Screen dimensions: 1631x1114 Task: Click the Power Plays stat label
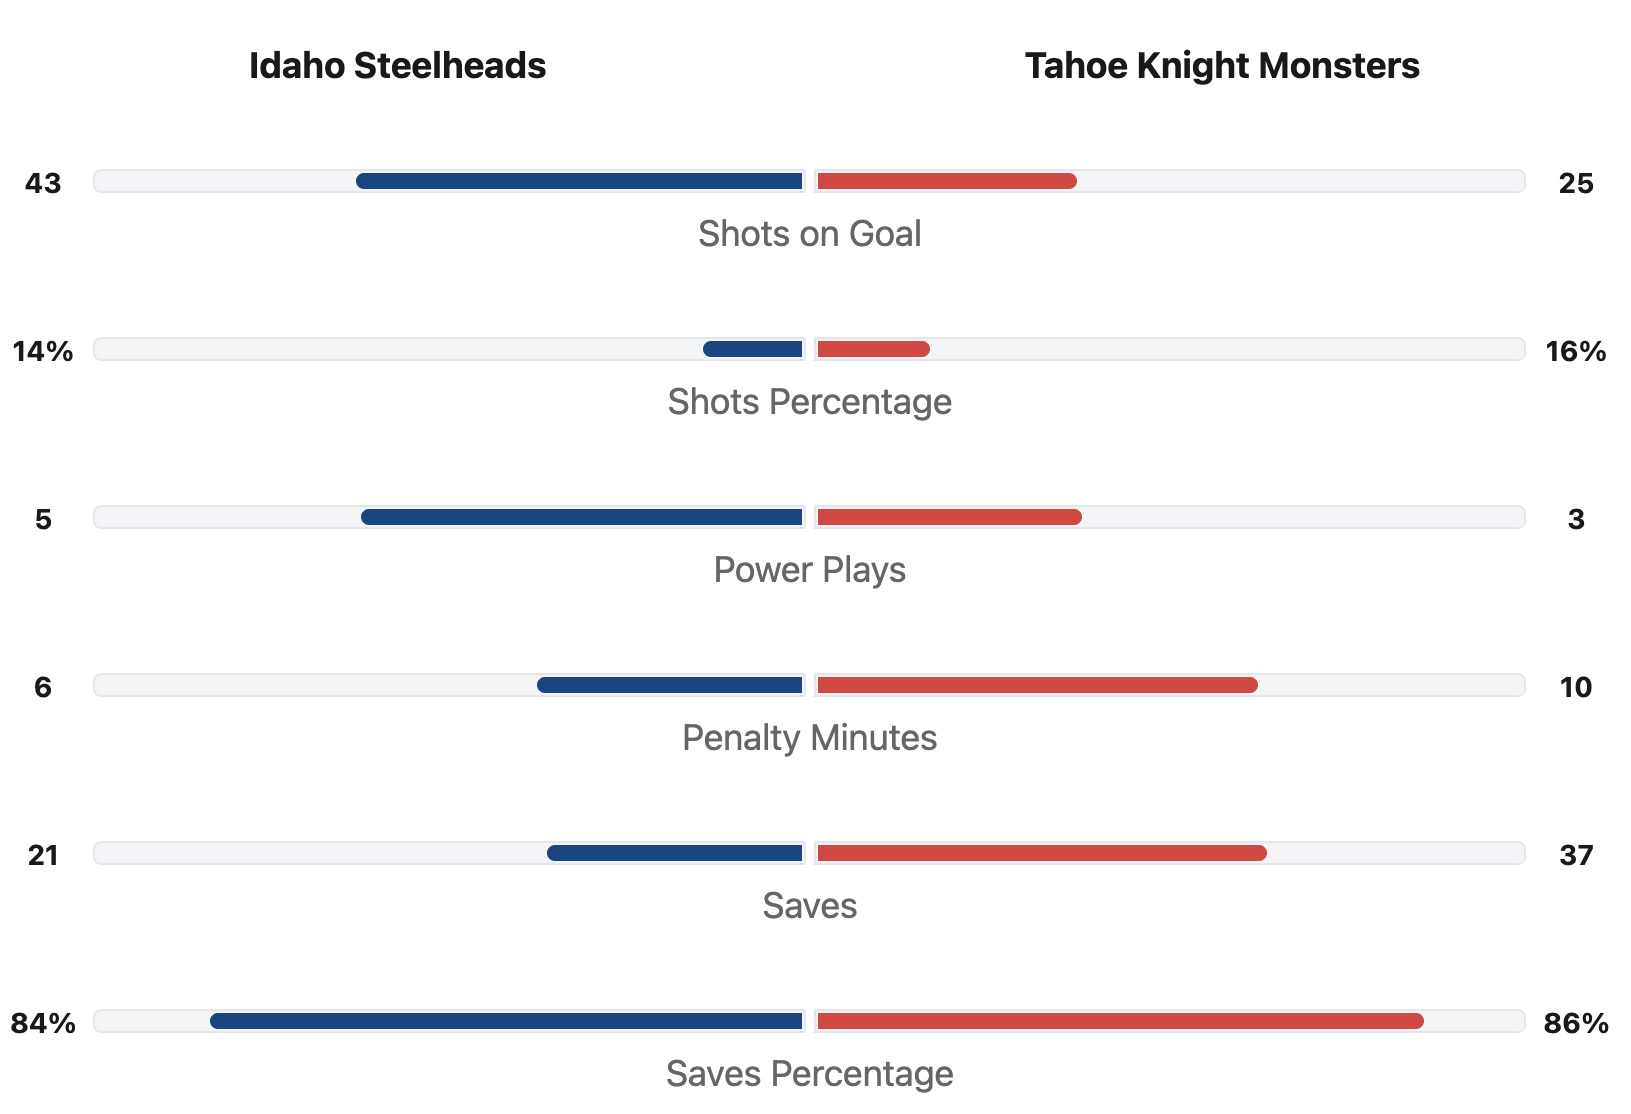(x=809, y=570)
